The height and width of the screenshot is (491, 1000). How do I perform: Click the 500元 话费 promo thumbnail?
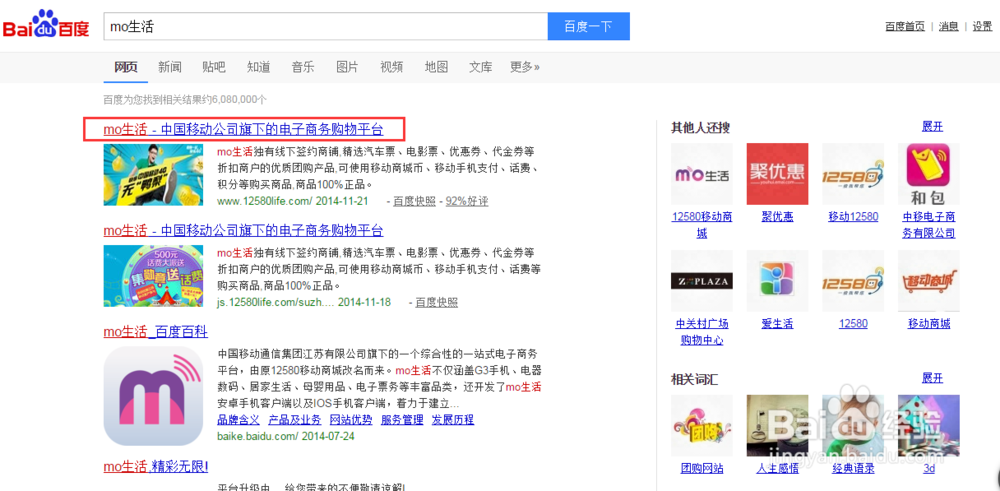pyautogui.click(x=153, y=275)
